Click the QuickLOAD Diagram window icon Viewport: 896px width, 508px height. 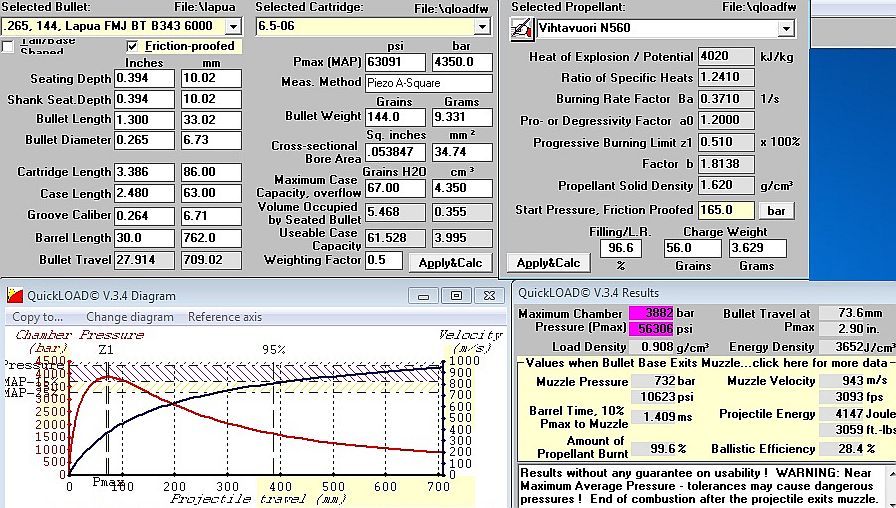click(15, 295)
